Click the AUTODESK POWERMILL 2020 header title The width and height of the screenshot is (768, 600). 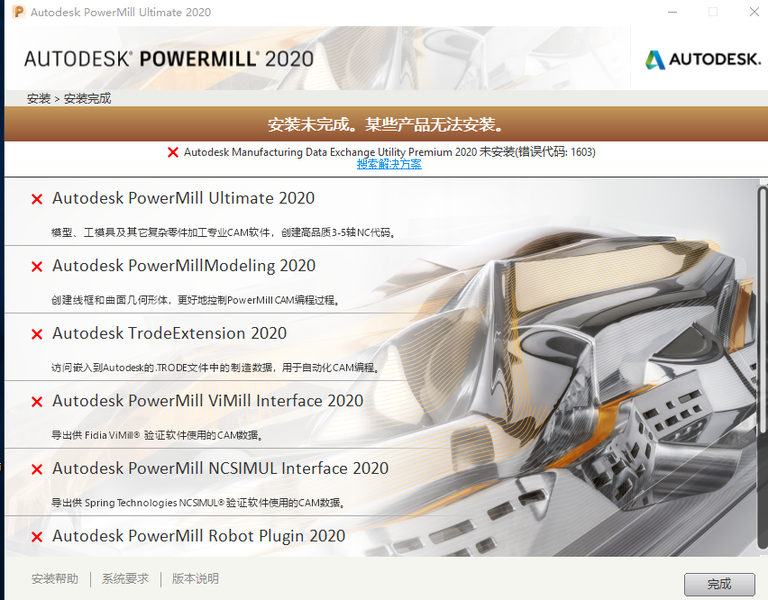click(169, 59)
